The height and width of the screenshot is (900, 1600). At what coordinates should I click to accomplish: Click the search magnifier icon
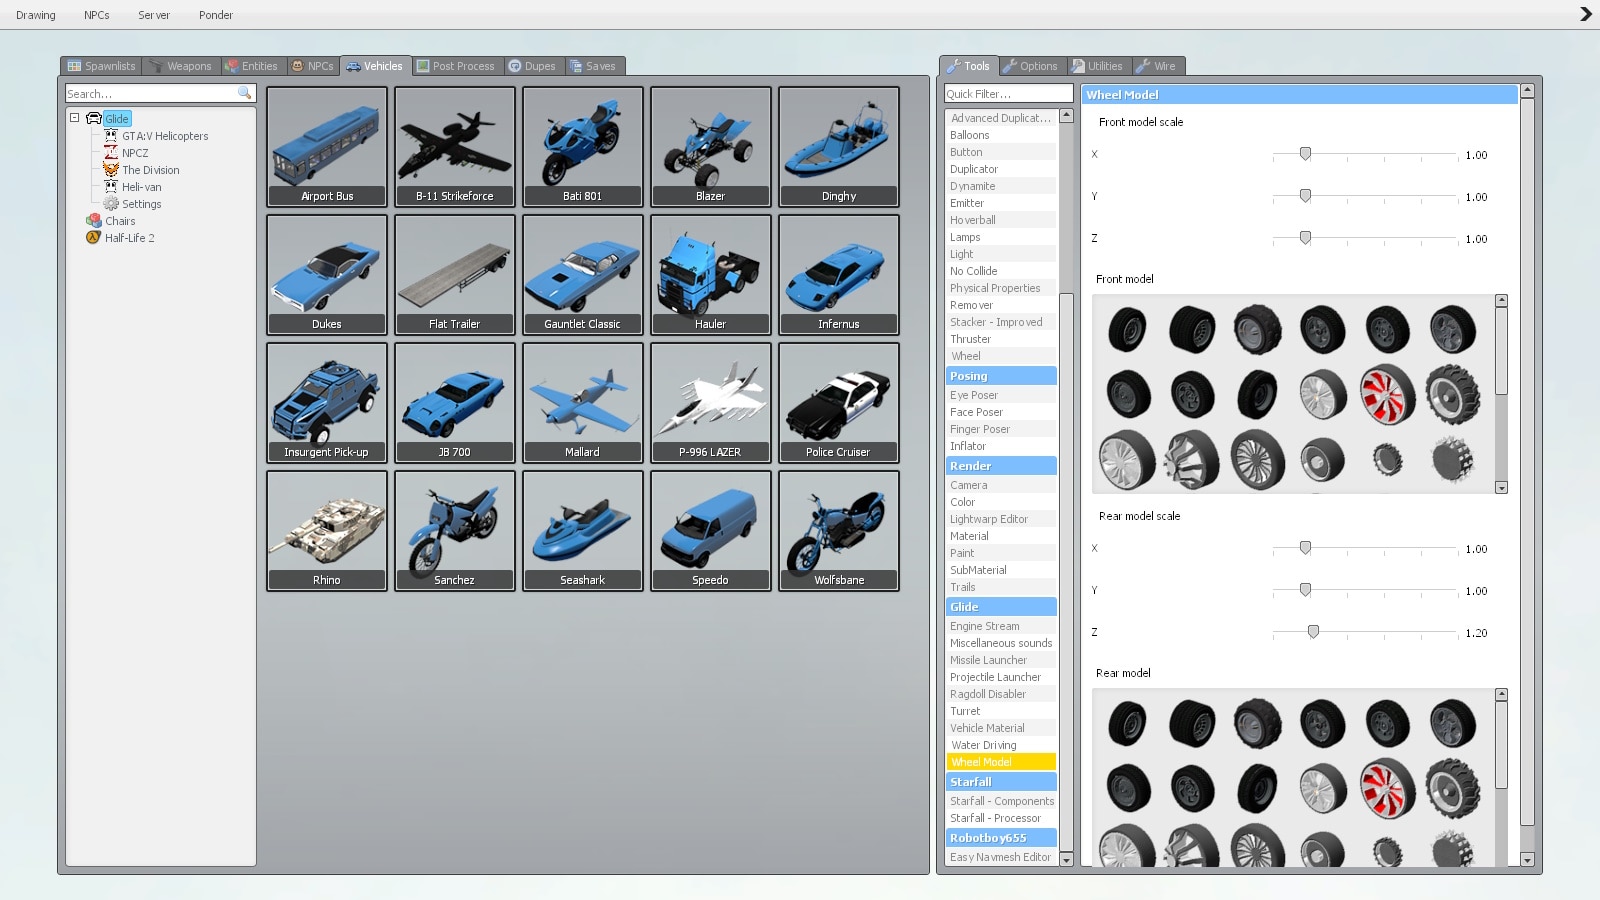point(244,93)
